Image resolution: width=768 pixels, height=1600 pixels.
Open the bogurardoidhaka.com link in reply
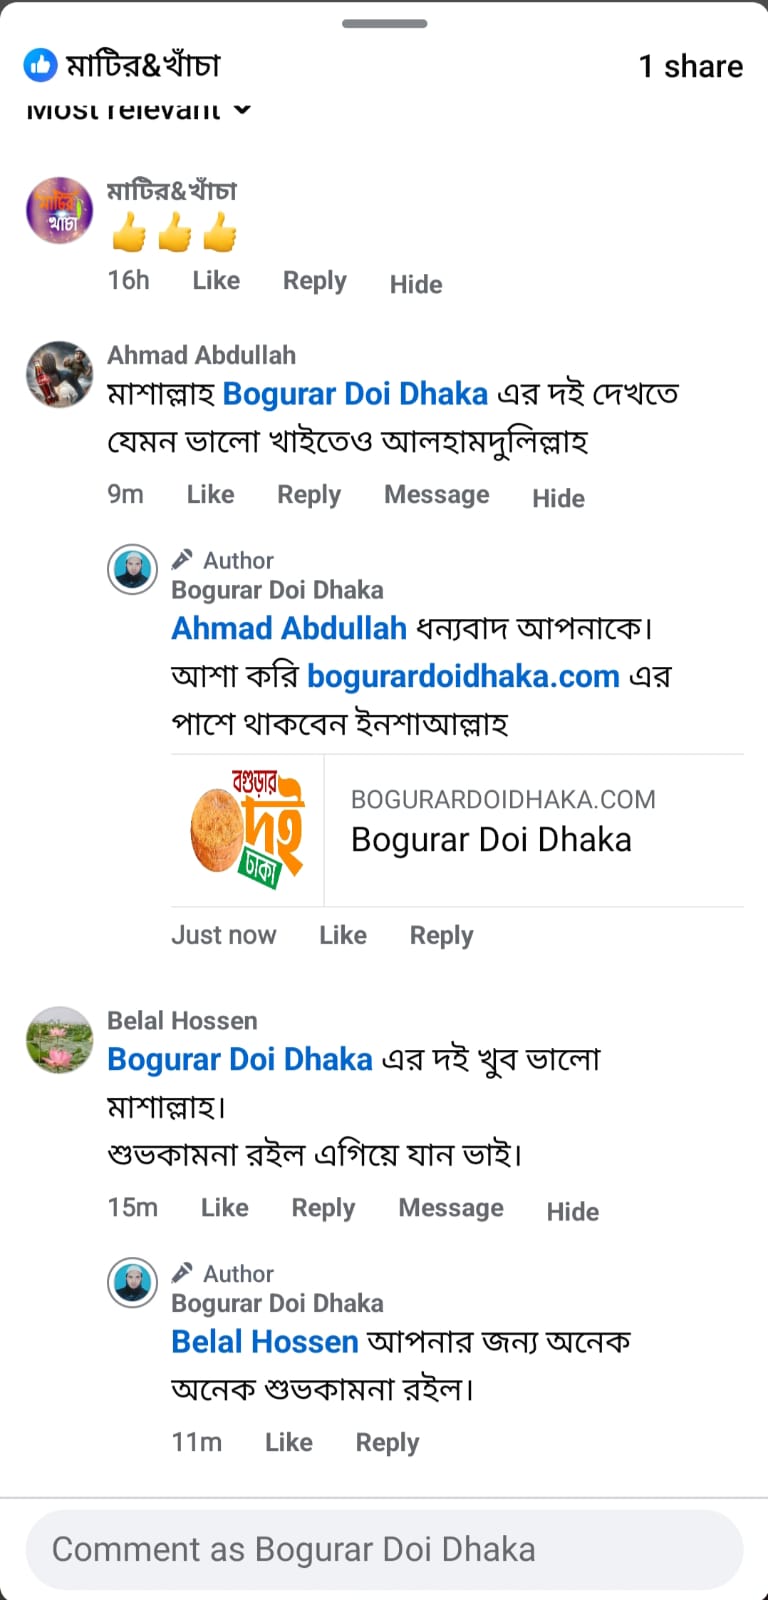click(x=463, y=677)
